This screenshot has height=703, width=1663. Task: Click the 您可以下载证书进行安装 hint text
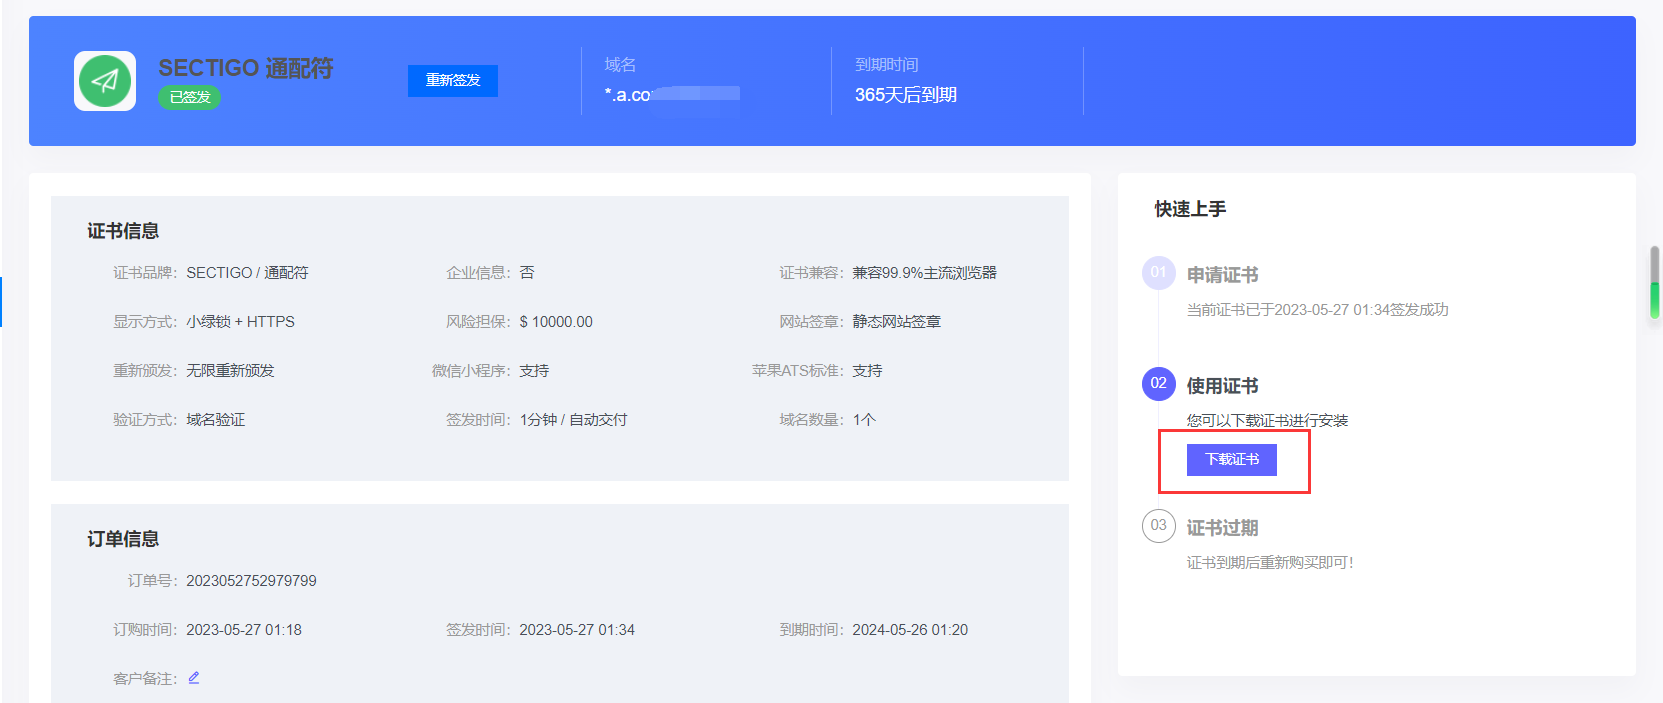(1267, 421)
